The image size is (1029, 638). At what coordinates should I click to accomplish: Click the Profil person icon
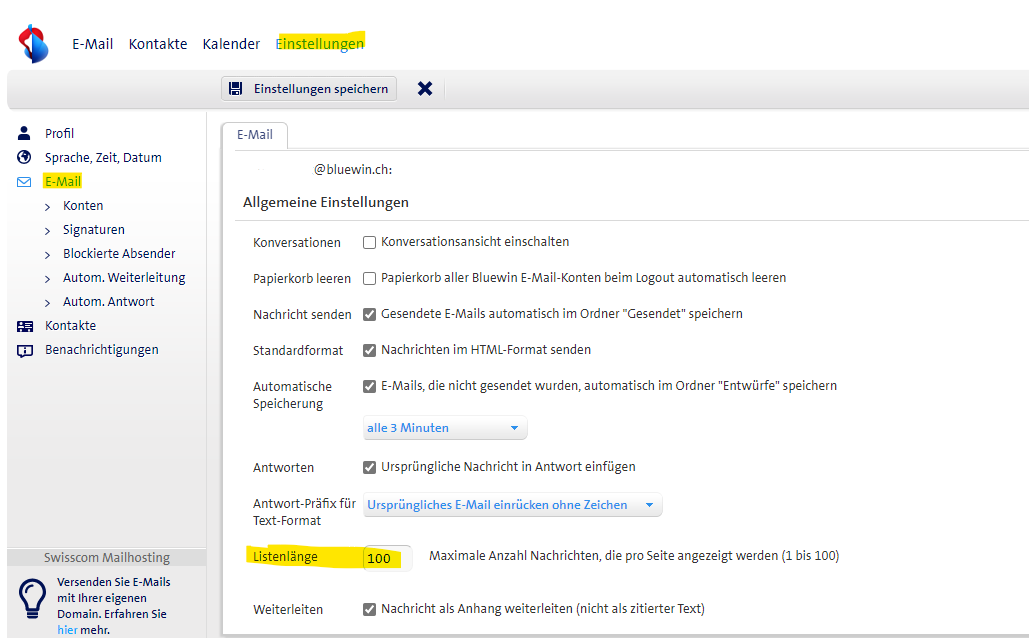pyautogui.click(x=25, y=133)
